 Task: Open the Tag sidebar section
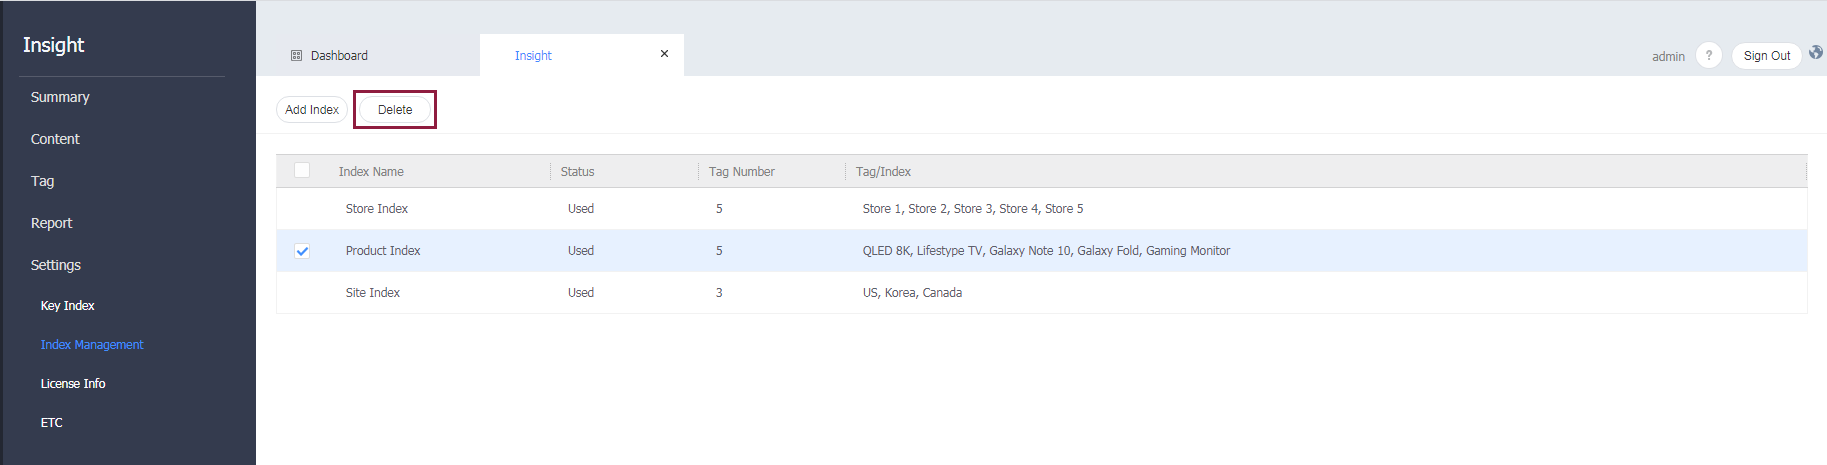(42, 181)
